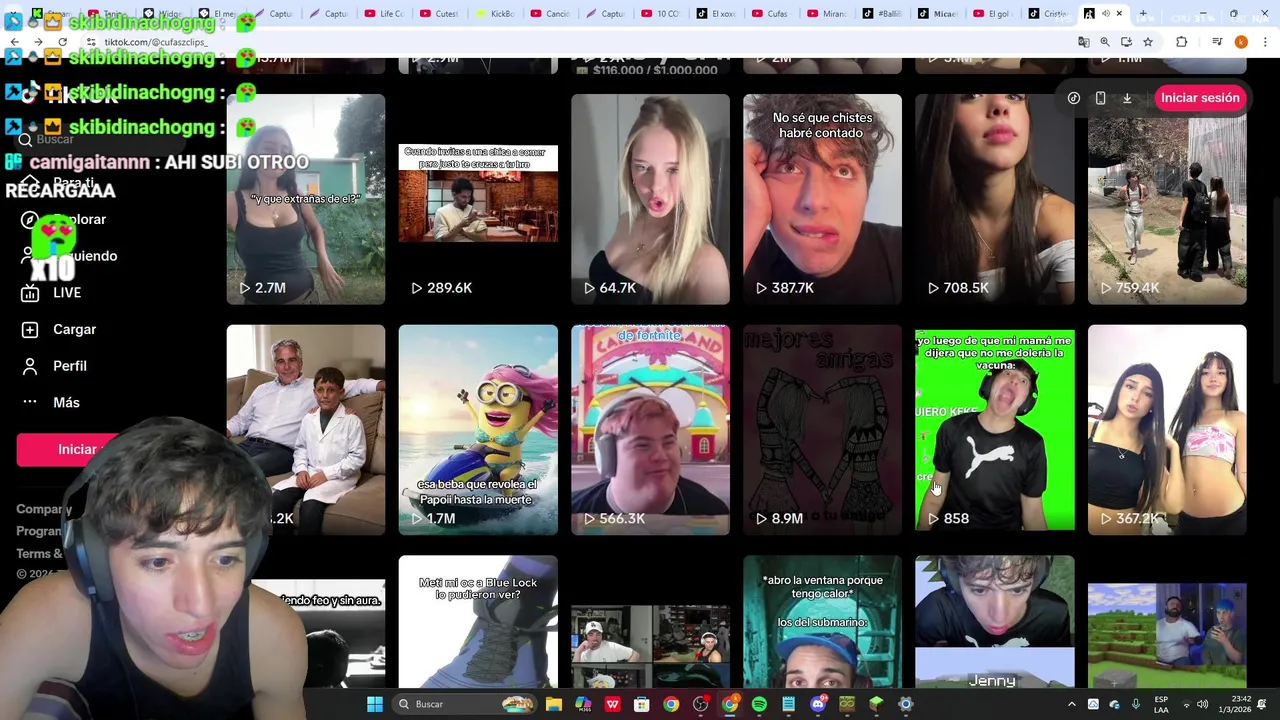Click the zoom magnifier icon in address bar
Image resolution: width=1280 pixels, height=720 pixels.
[x=1105, y=42]
